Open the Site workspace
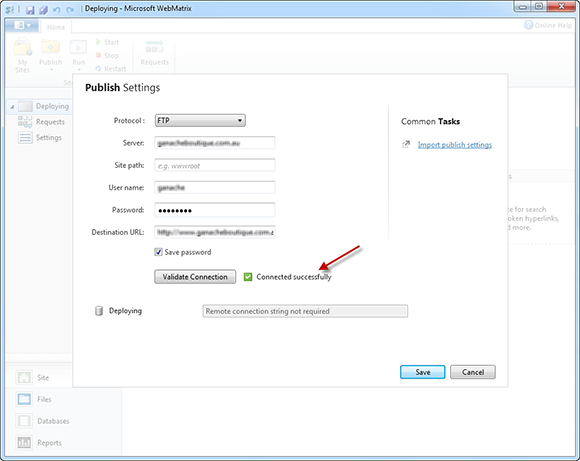 pyautogui.click(x=33, y=377)
